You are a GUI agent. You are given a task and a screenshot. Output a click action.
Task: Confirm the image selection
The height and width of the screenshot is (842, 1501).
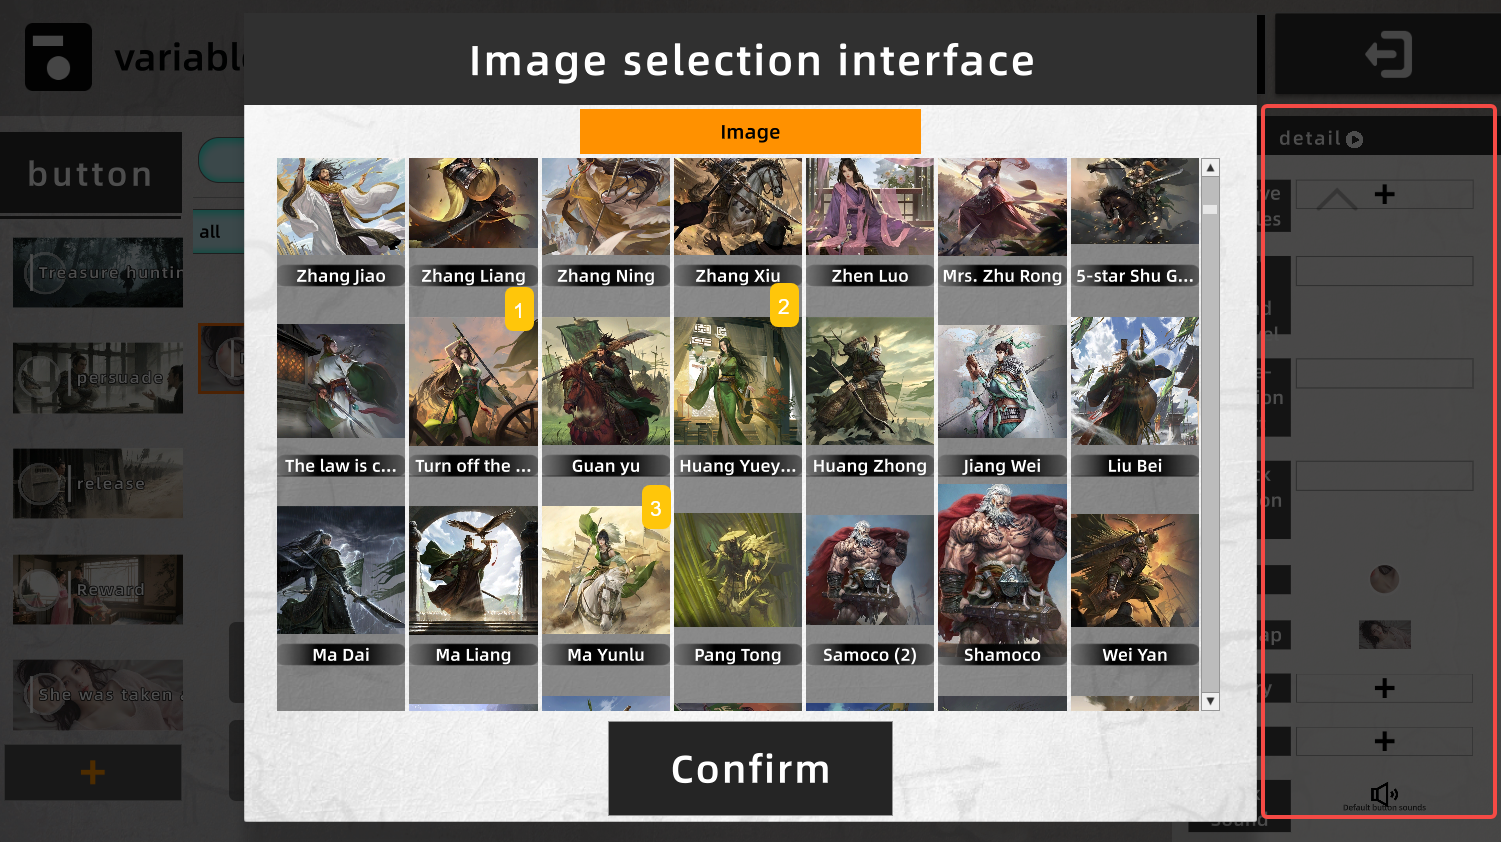(x=750, y=769)
